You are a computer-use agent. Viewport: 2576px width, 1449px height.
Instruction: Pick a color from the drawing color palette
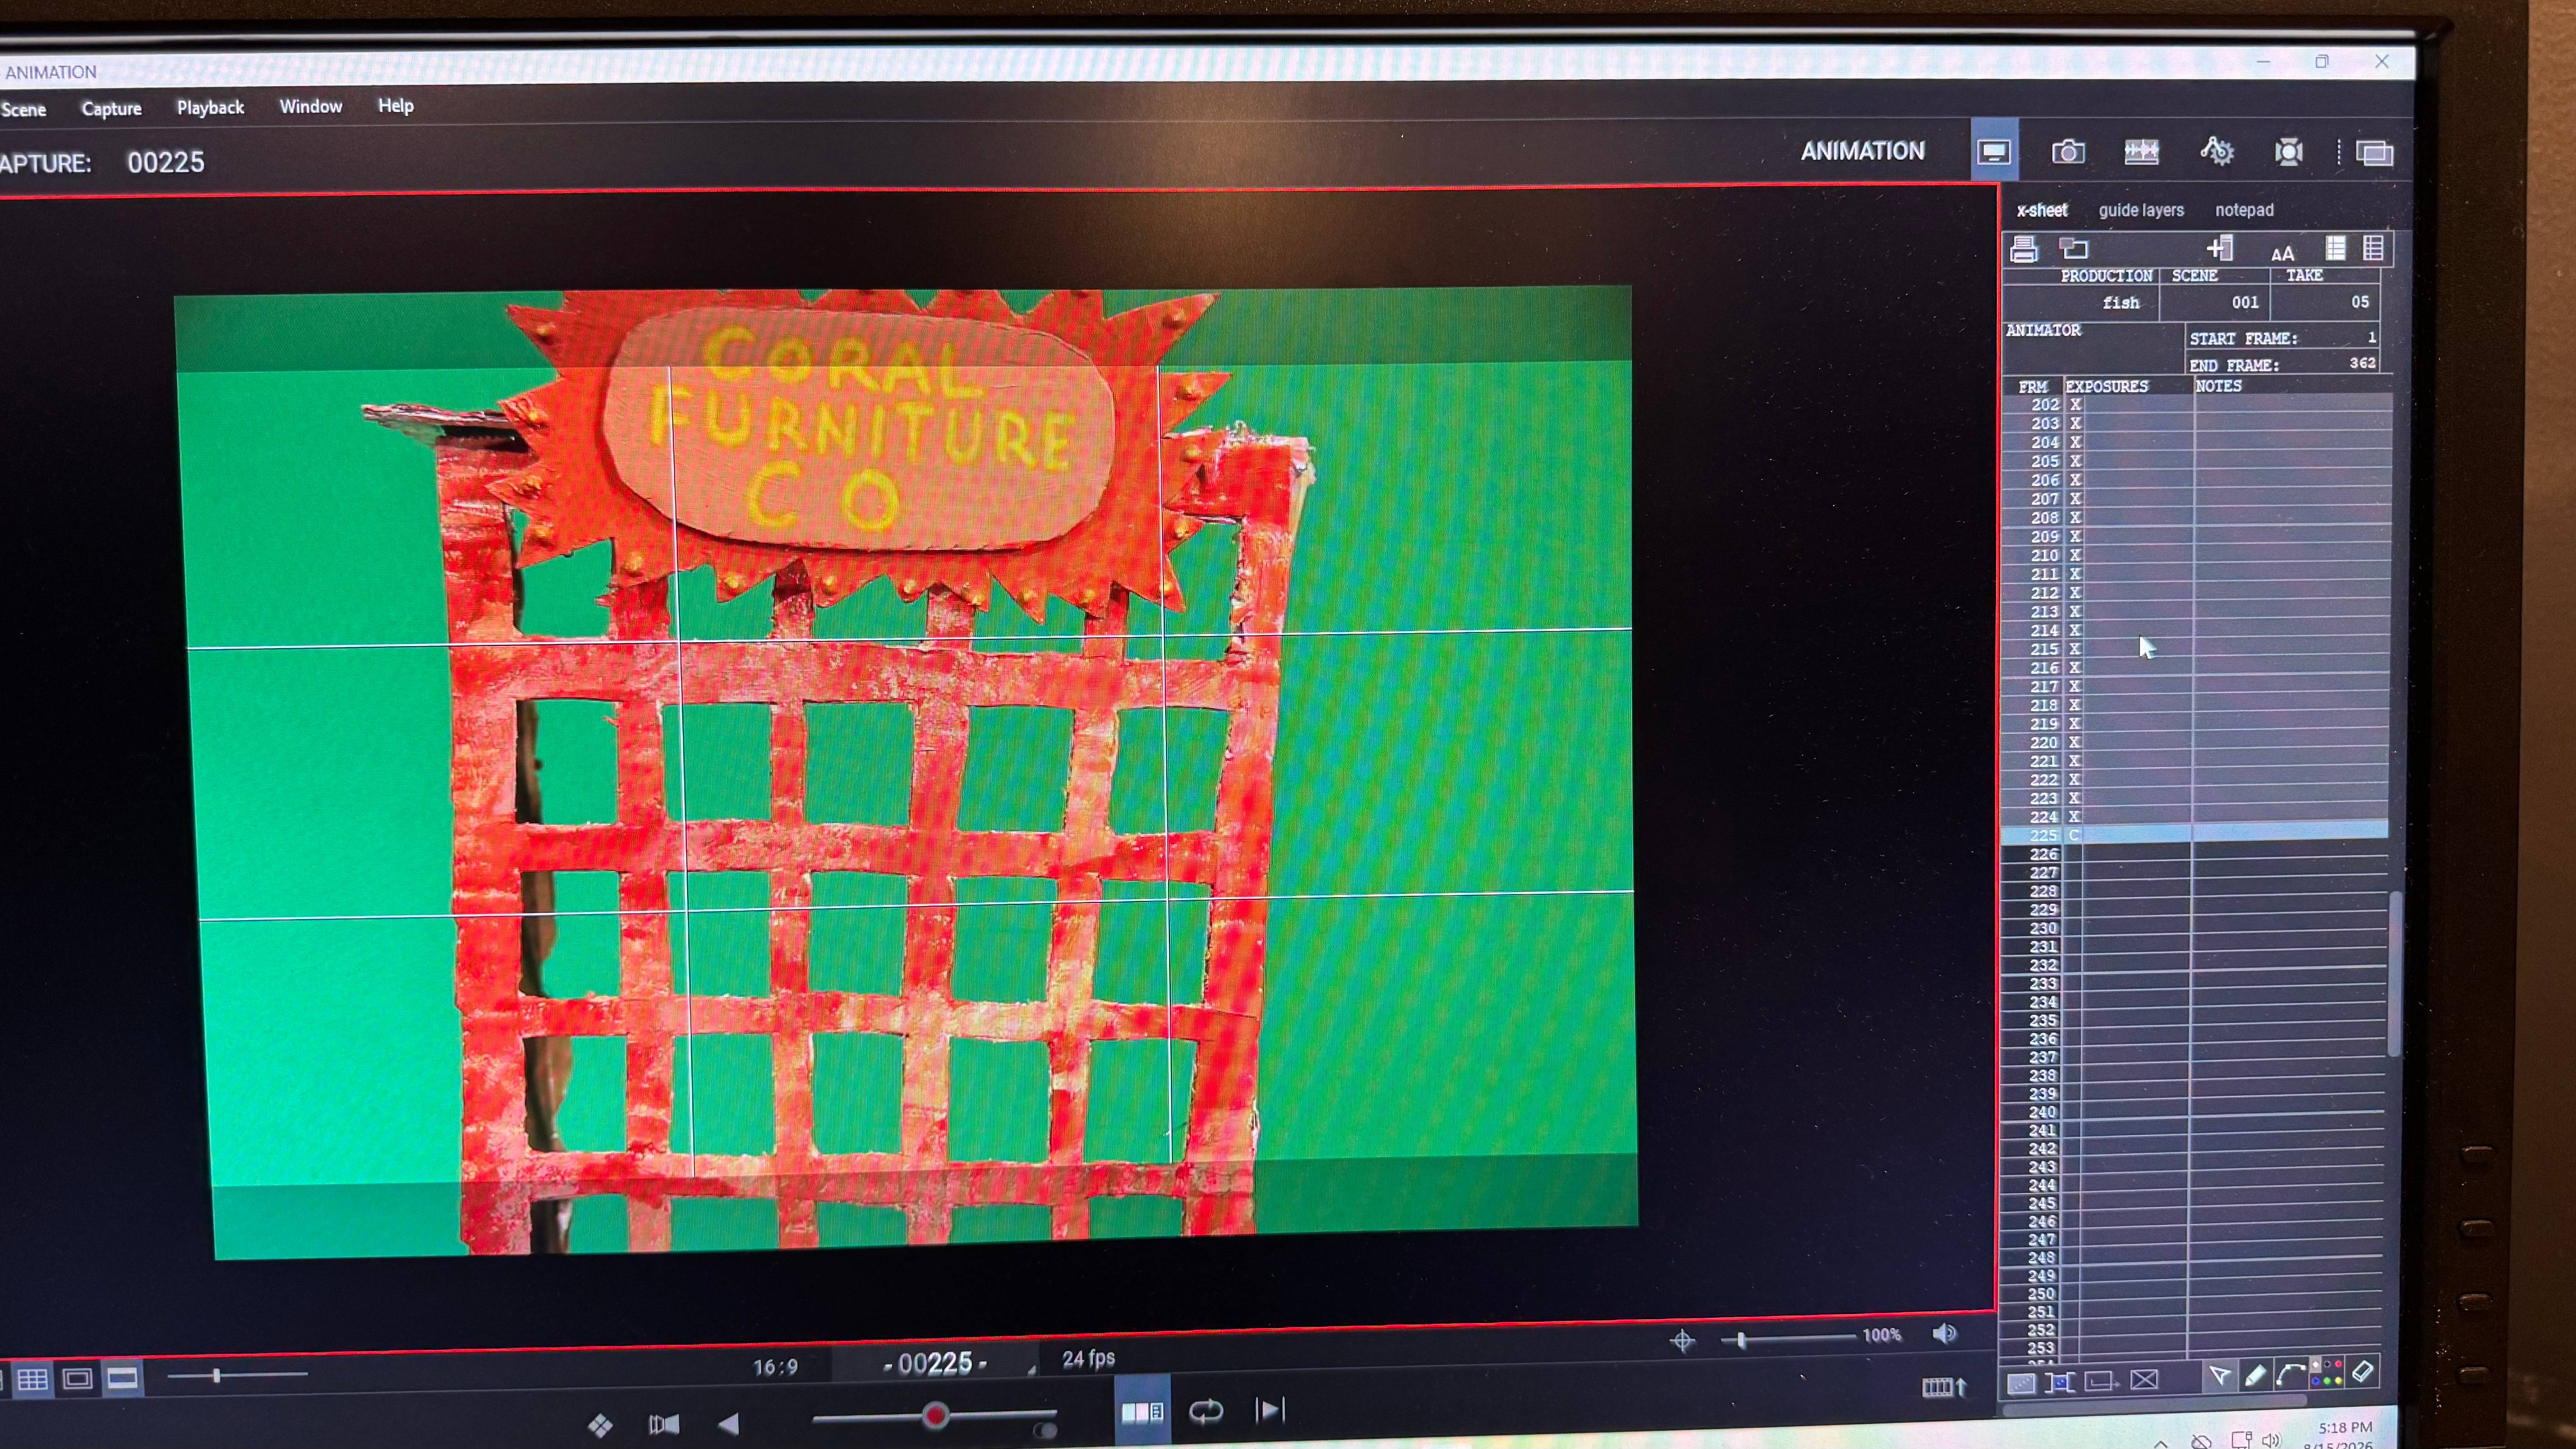(2327, 1373)
